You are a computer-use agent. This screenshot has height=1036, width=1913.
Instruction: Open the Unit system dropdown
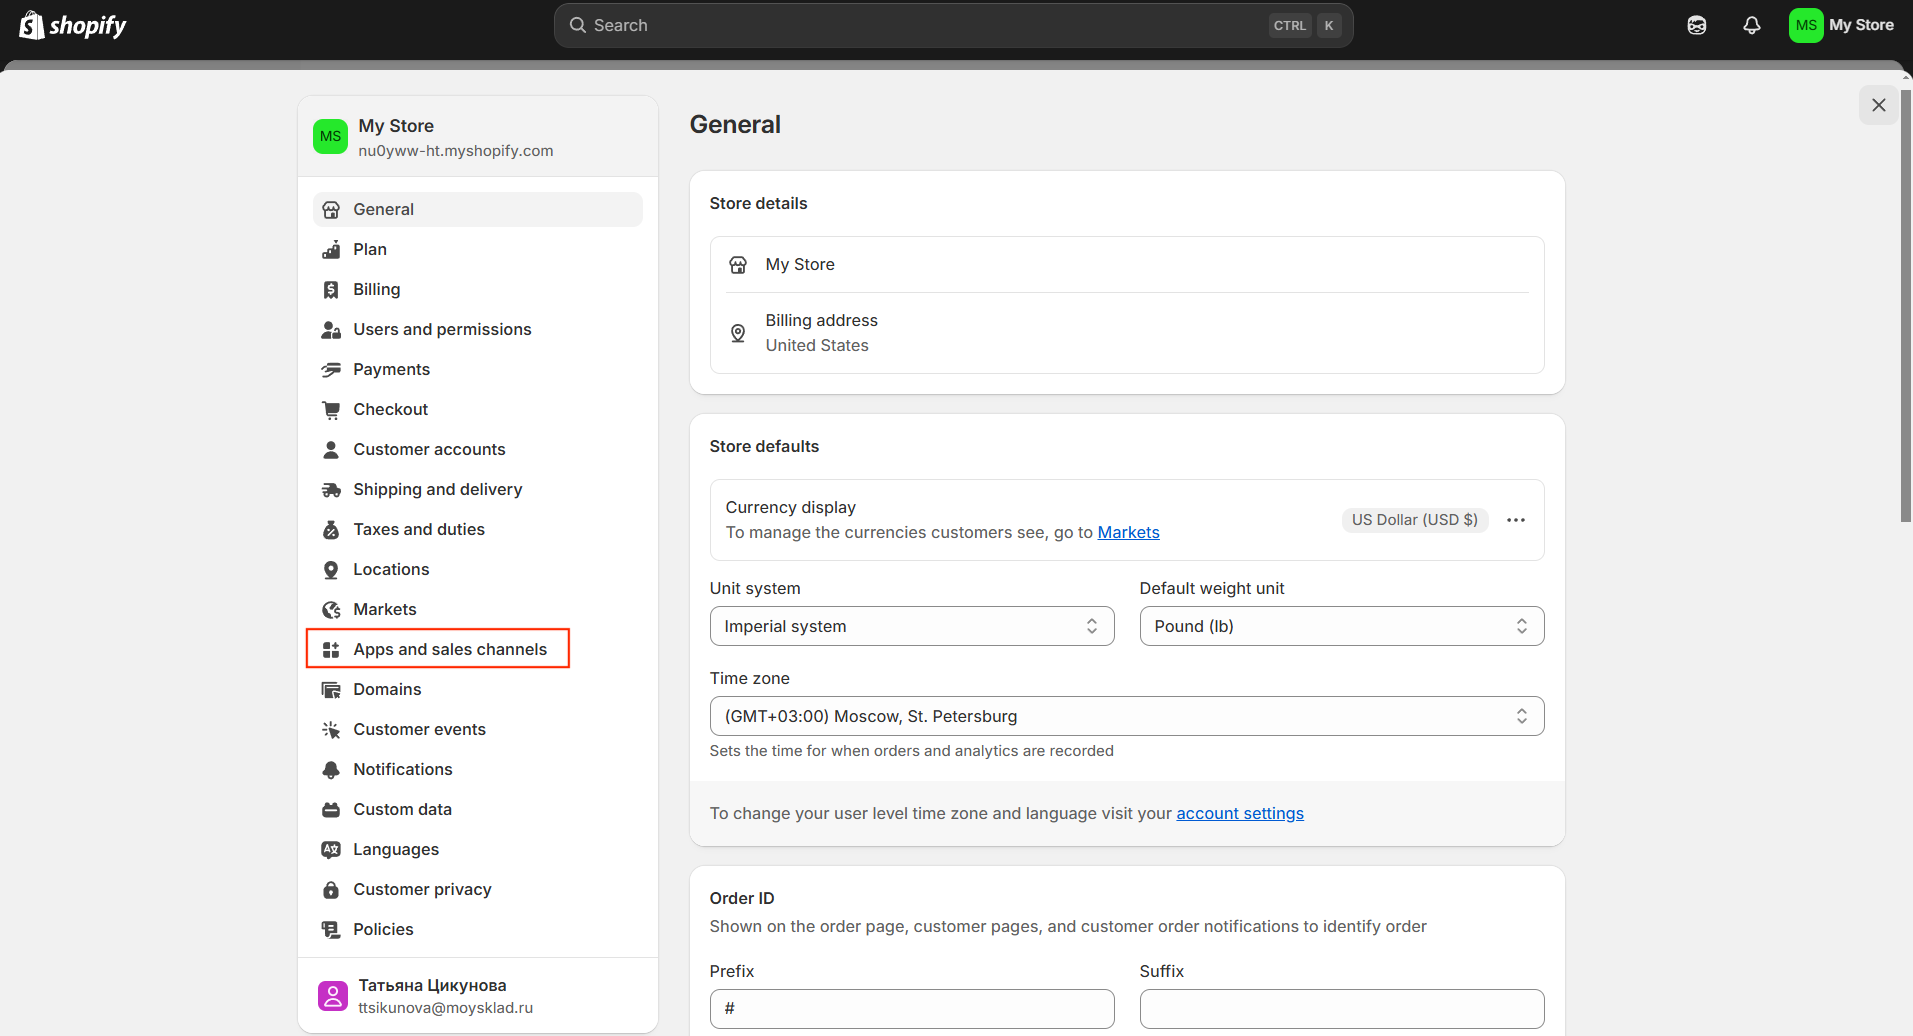912,626
